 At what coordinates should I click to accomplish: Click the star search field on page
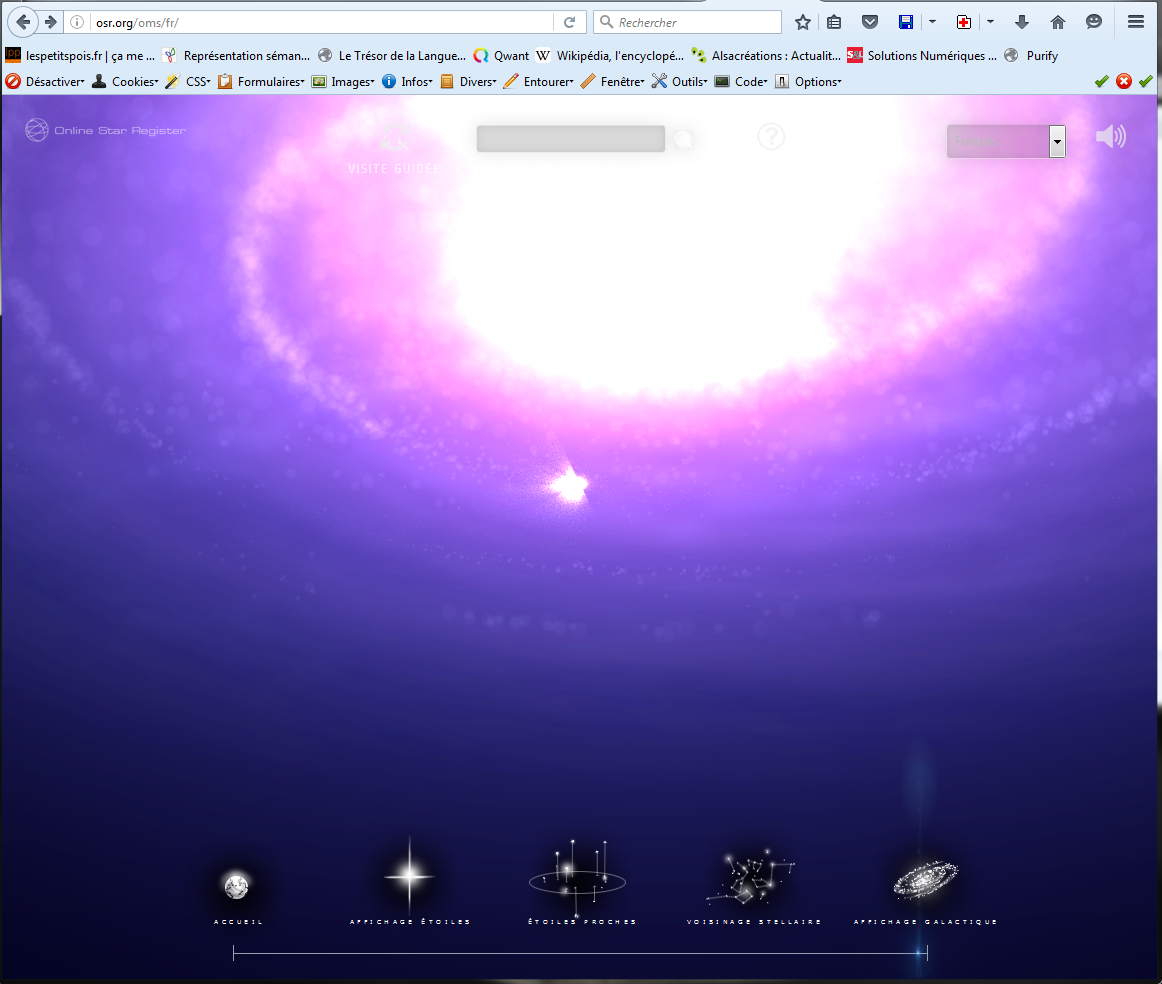571,139
